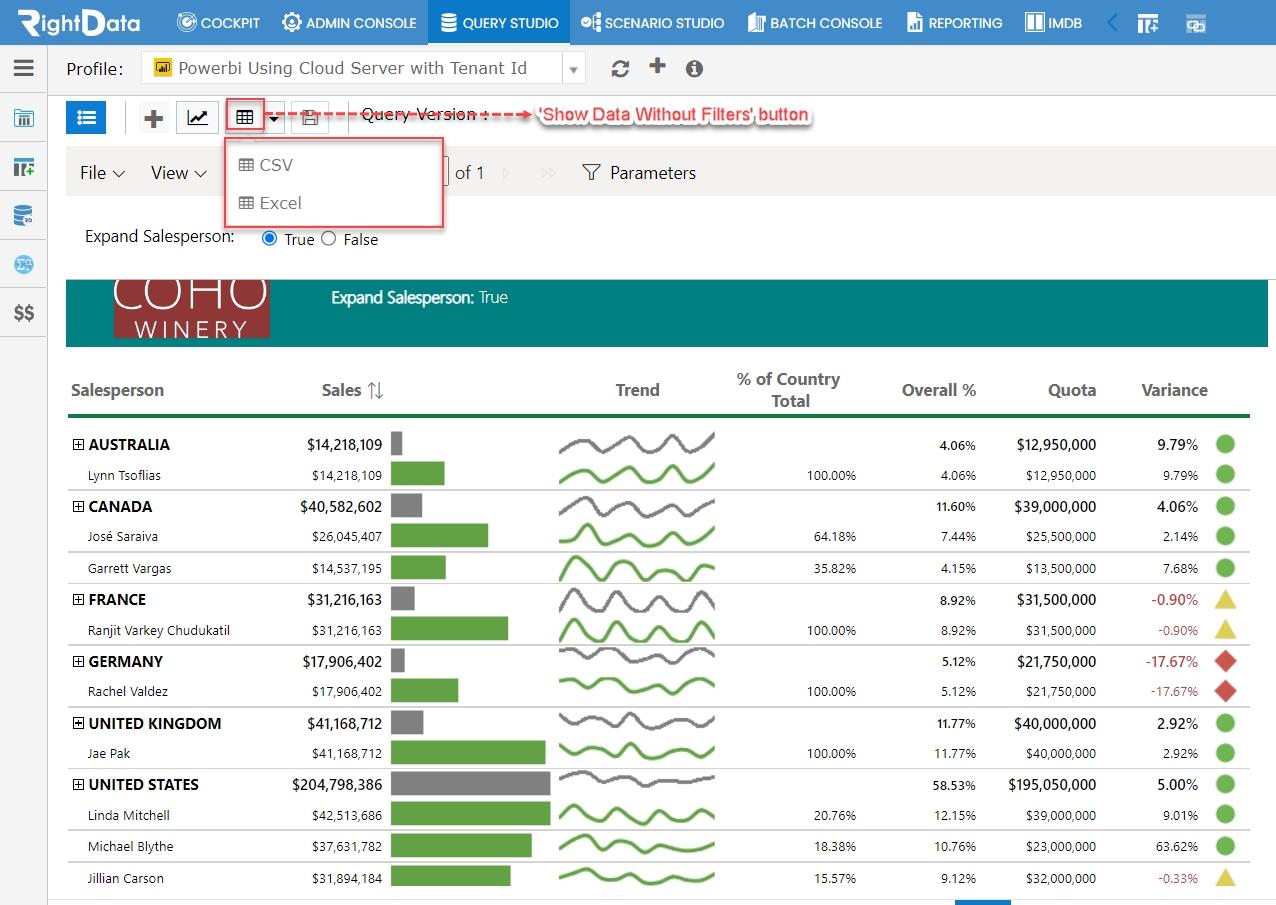
Task: Expand the AUSTRALIA row
Action: [x=78, y=445]
